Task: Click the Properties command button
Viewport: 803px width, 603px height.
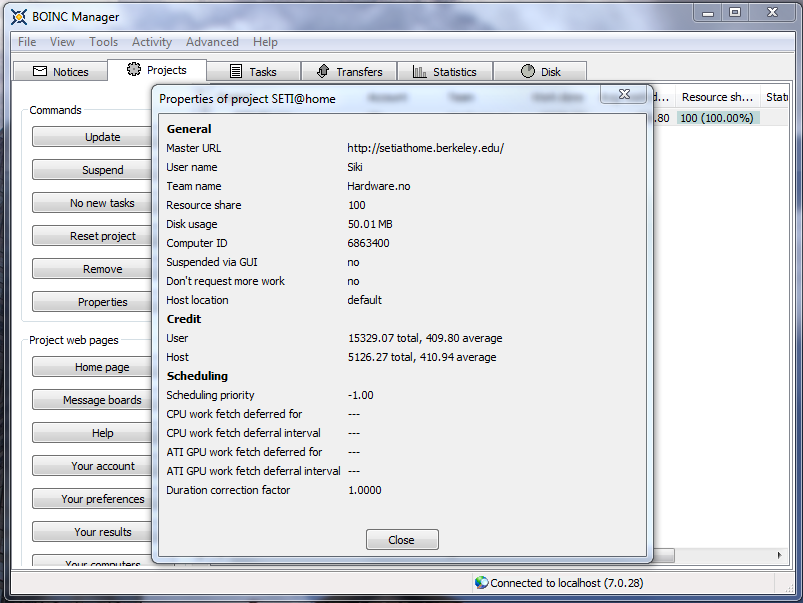Action: pos(94,302)
